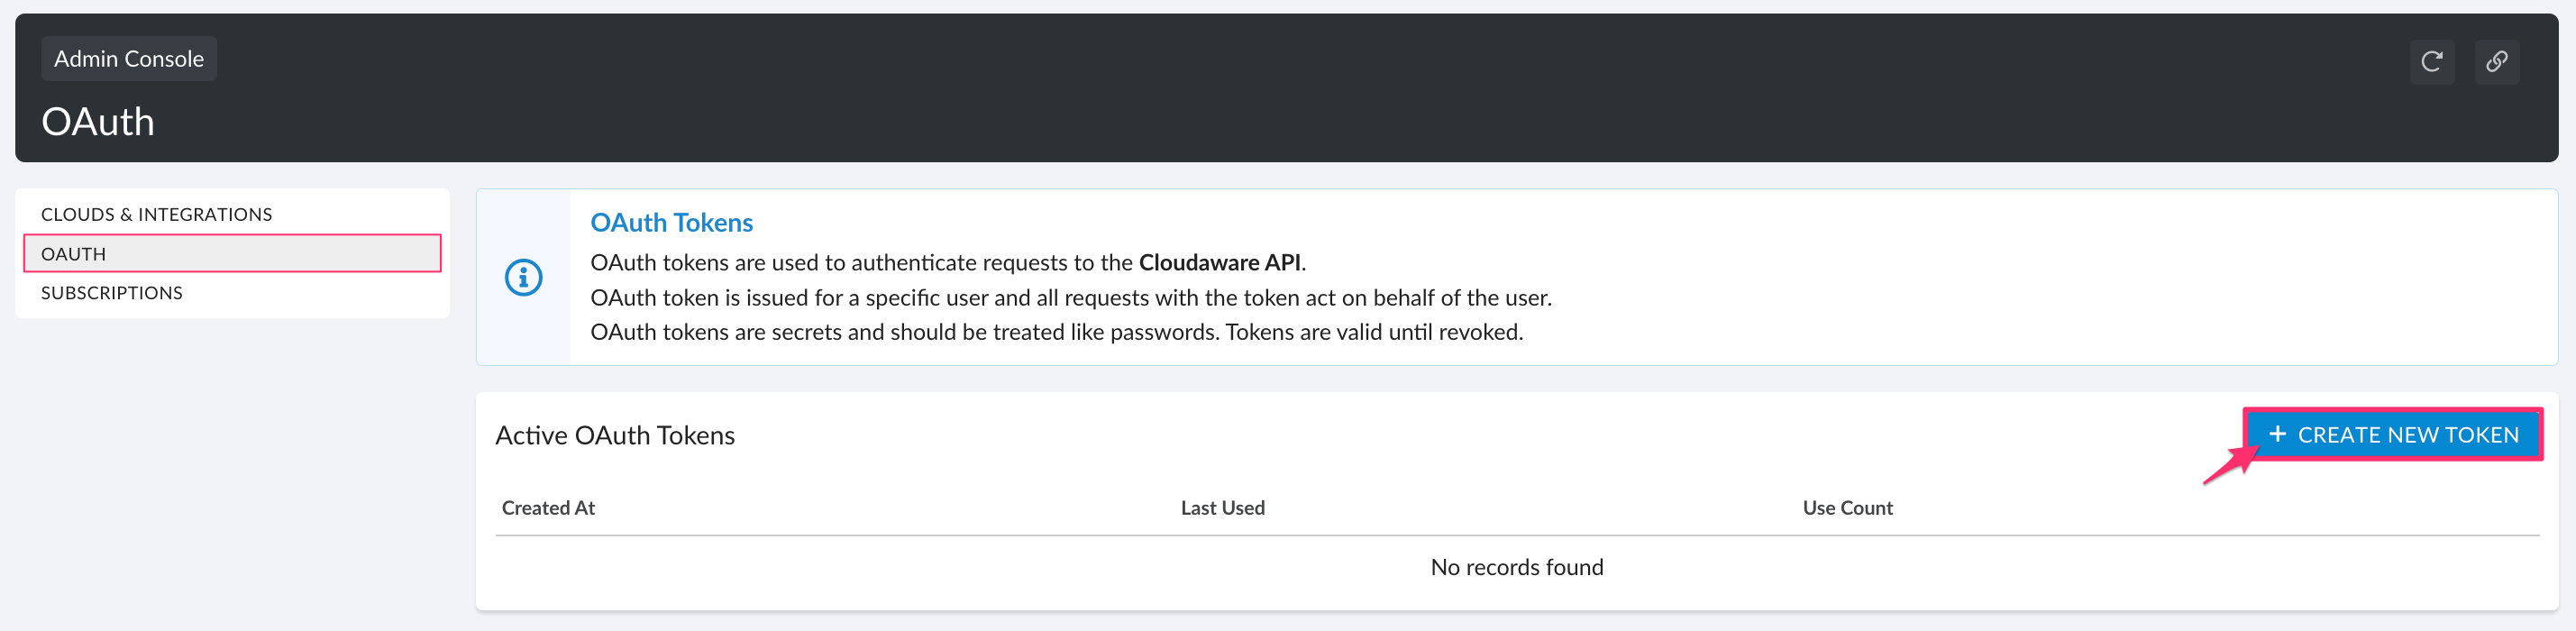Click the blue info circle icon
This screenshot has width=2576, height=631.
pyautogui.click(x=523, y=277)
